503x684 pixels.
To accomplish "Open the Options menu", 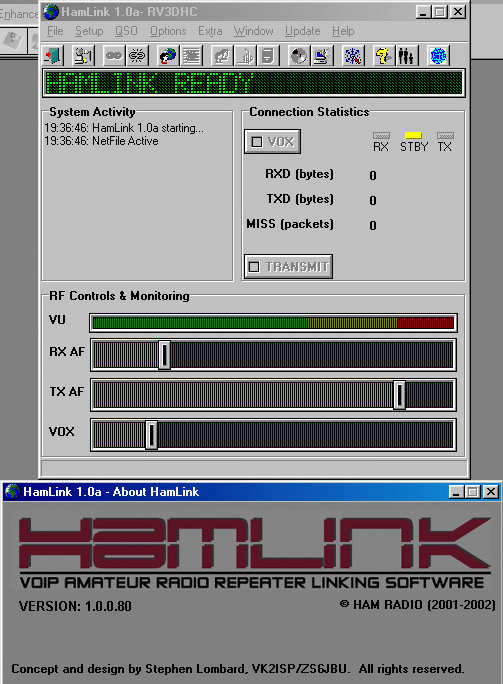I will (x=168, y=31).
